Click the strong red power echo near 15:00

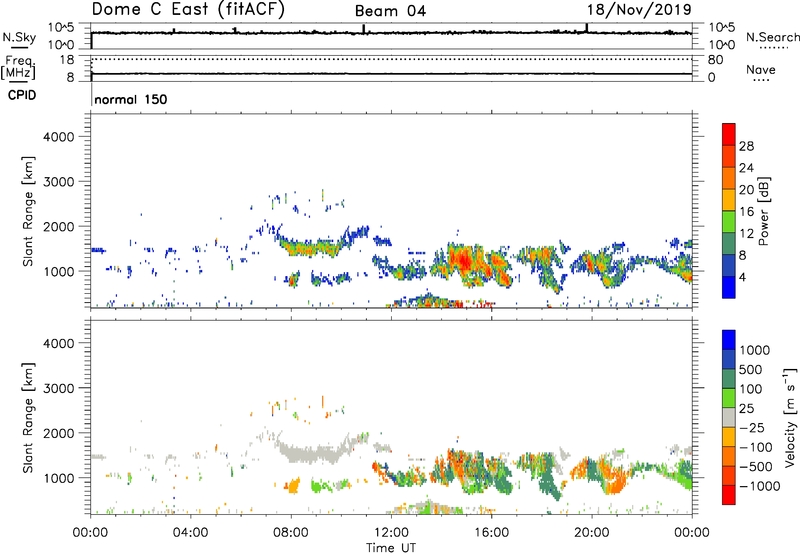(x=464, y=260)
